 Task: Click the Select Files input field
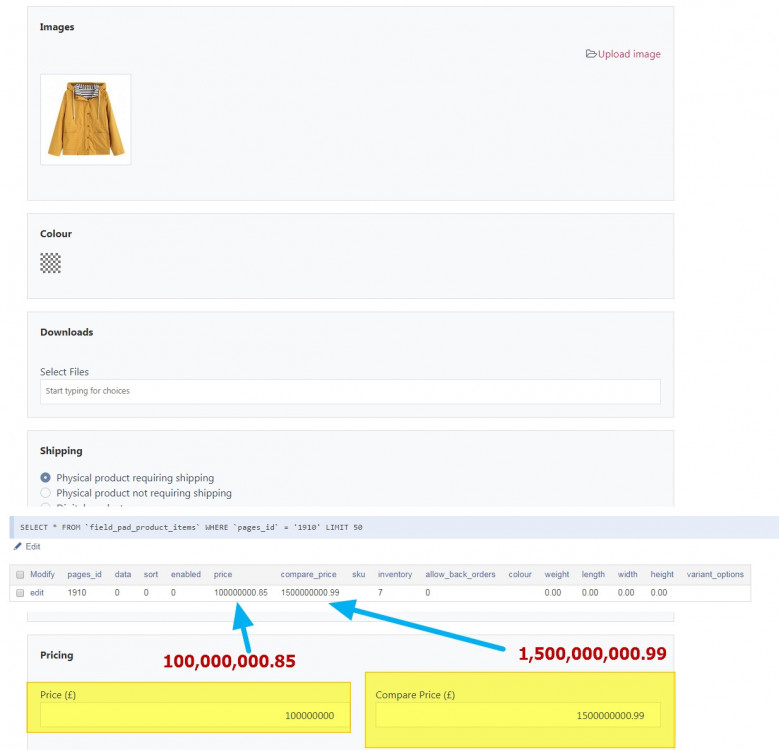click(x=350, y=391)
